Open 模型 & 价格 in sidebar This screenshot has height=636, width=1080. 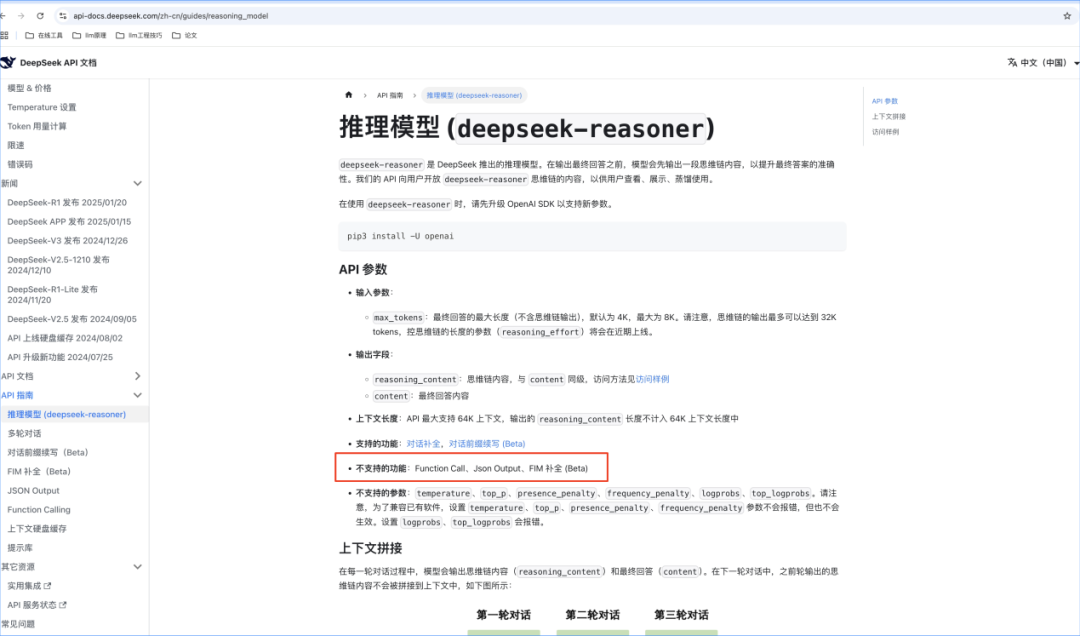point(30,88)
